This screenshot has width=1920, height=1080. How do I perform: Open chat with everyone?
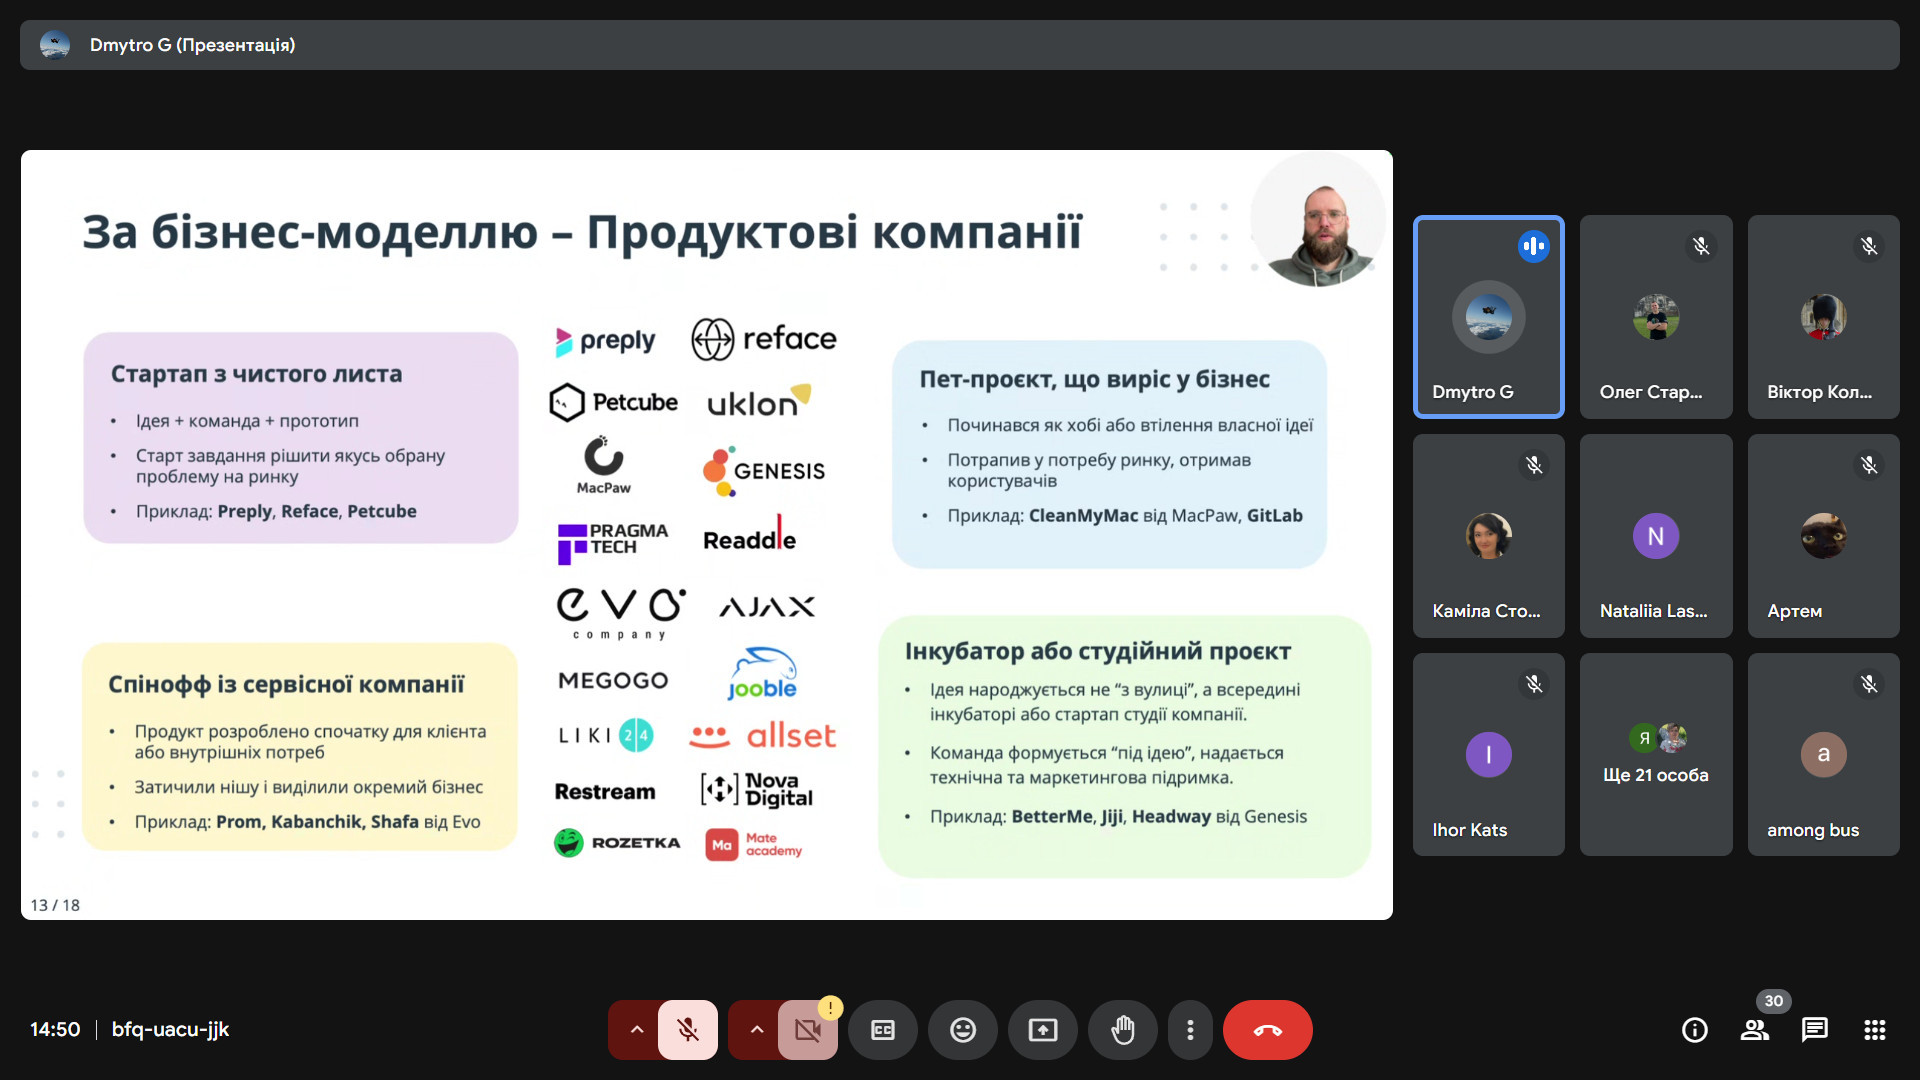click(1815, 1030)
